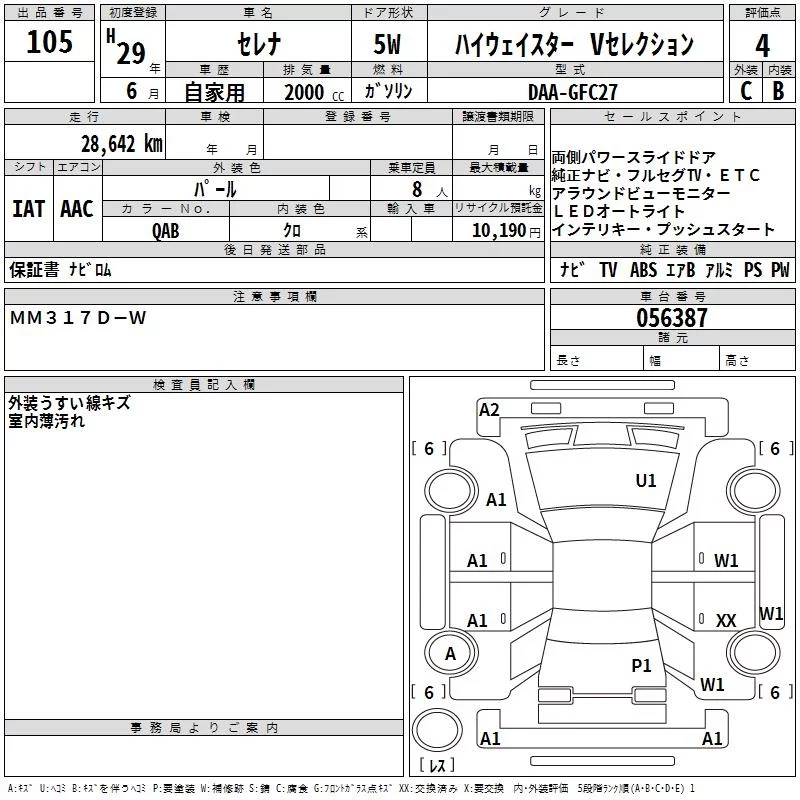Click the XX replaced-panel mark on the diagram
This screenshot has width=800, height=800.
[726, 620]
